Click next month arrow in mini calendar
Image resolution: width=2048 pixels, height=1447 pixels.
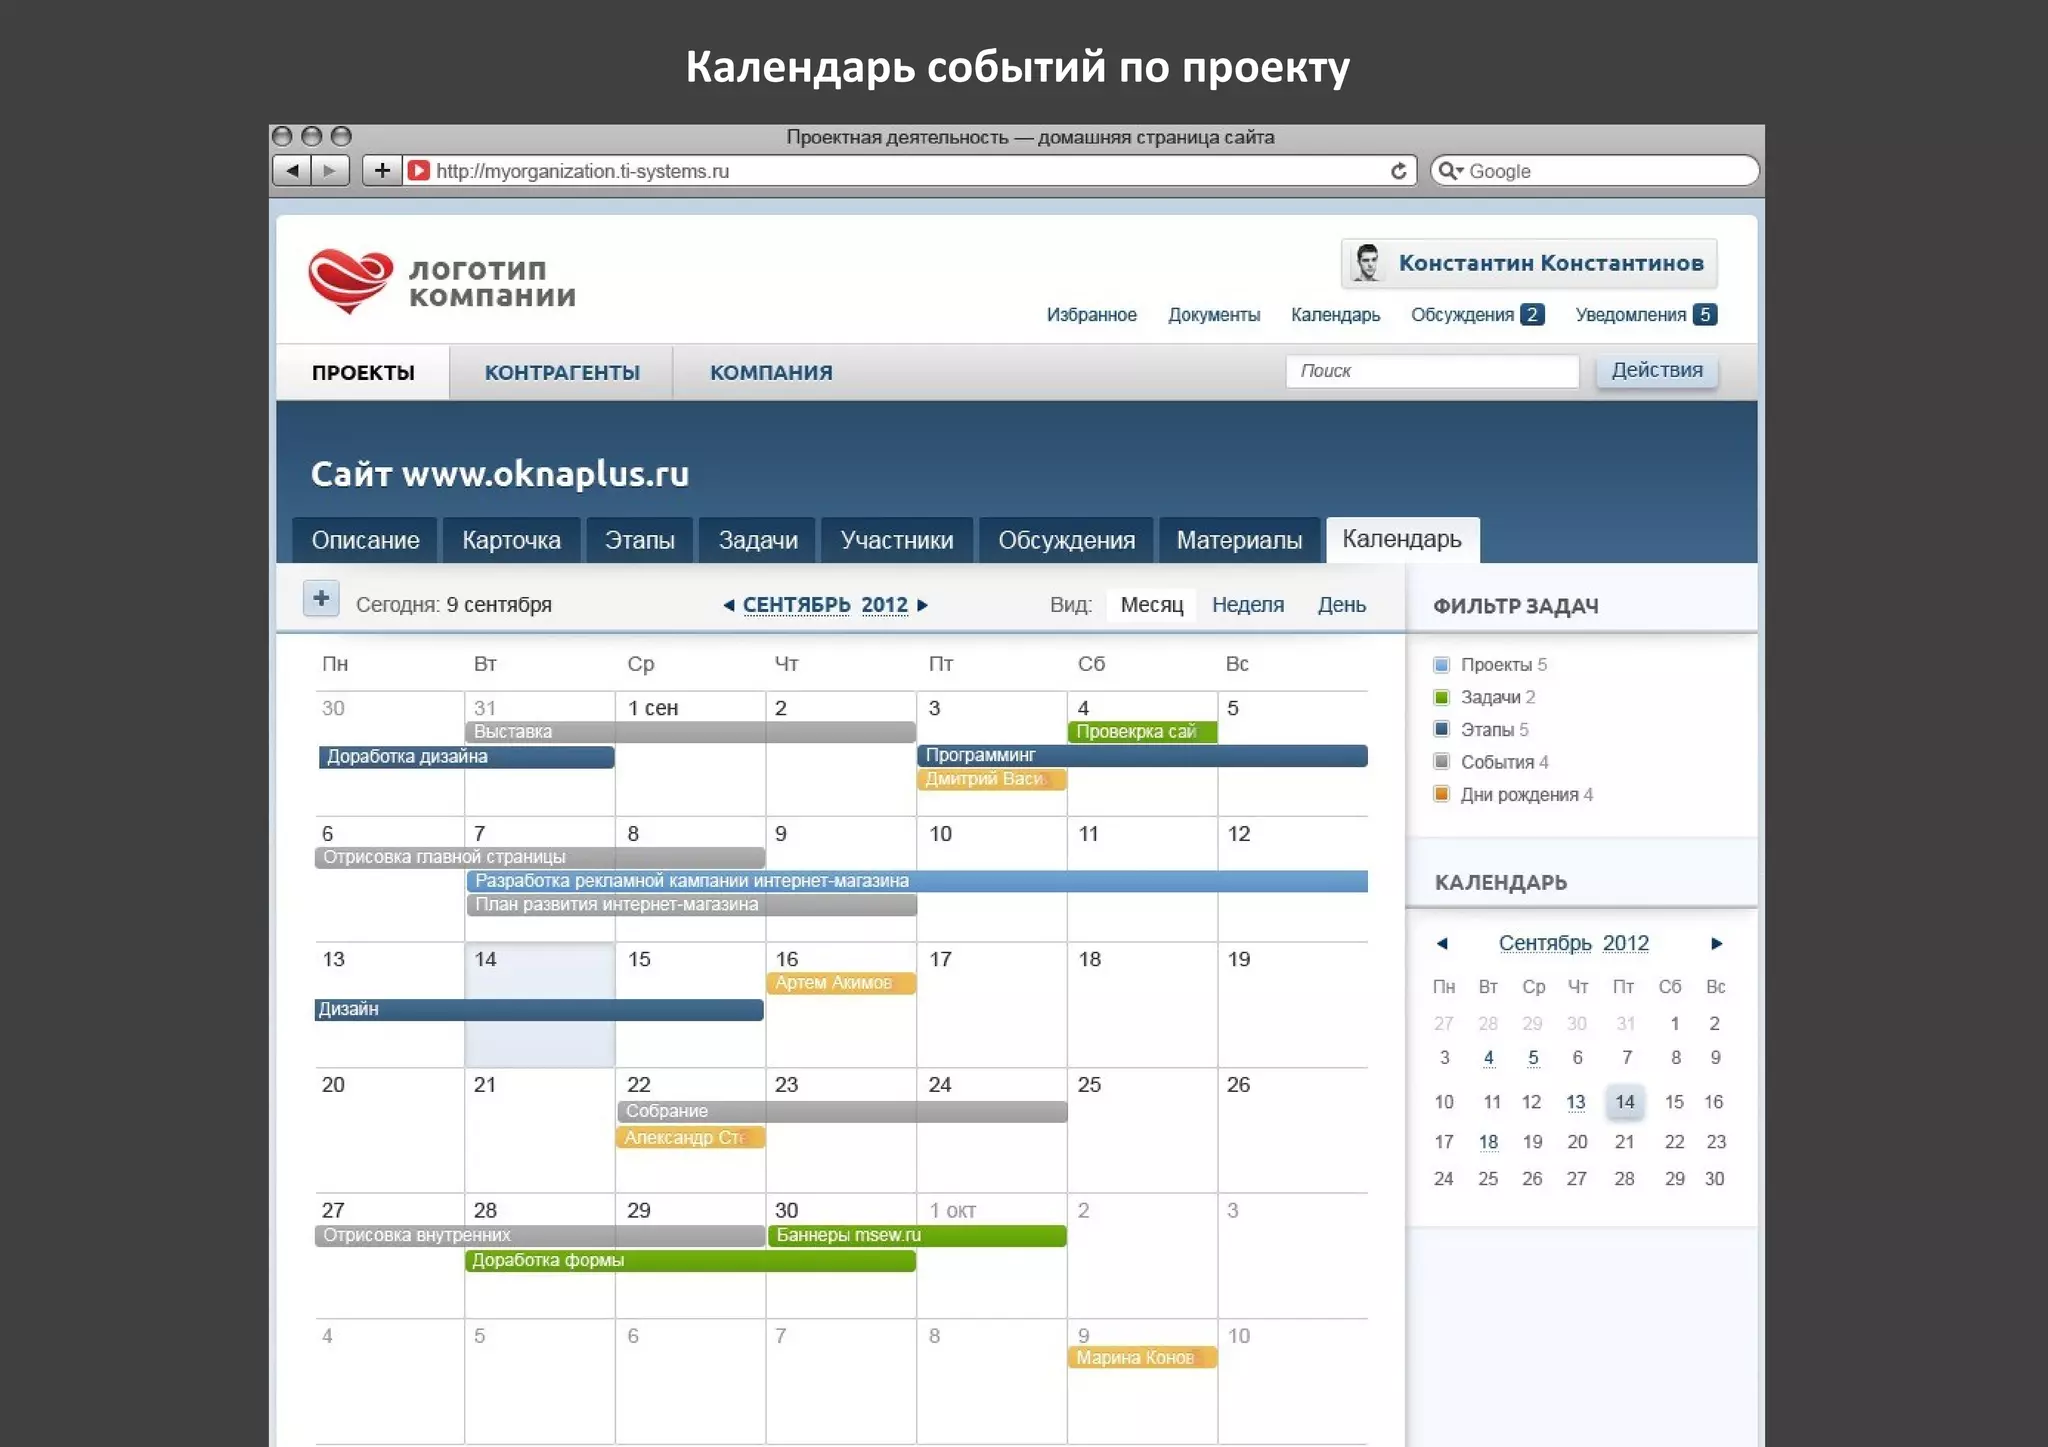pyautogui.click(x=1716, y=943)
